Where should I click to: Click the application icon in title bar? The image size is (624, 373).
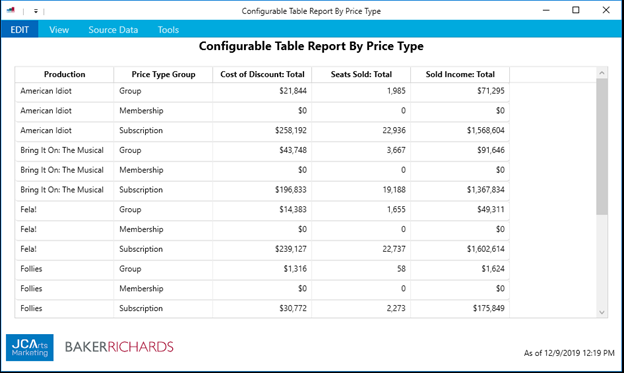[x=11, y=10]
